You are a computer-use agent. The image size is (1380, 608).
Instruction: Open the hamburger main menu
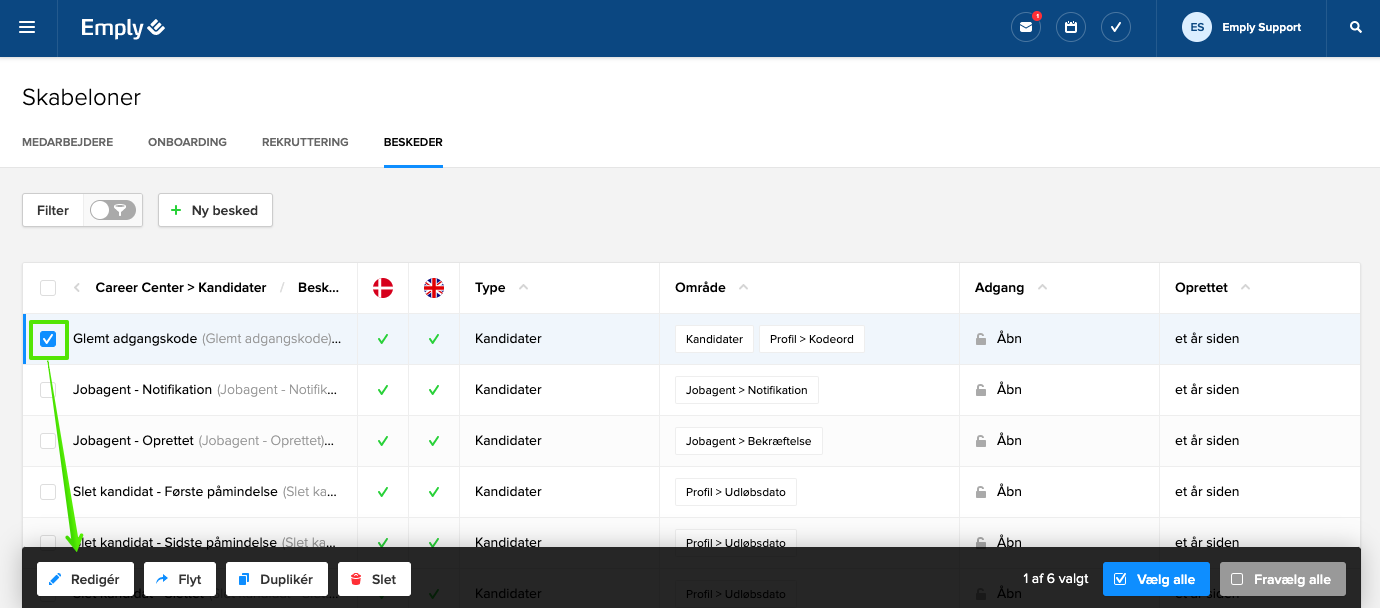[x=27, y=28]
